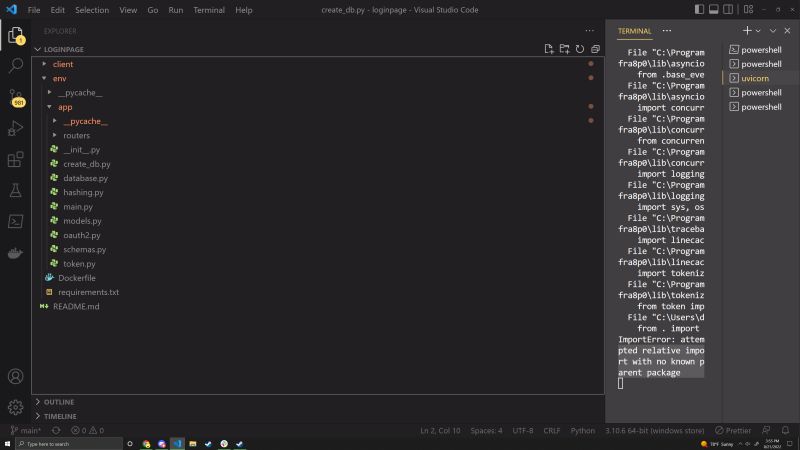The image size is (800, 450).
Task: Open customize layout button
Action: [x=748, y=9]
